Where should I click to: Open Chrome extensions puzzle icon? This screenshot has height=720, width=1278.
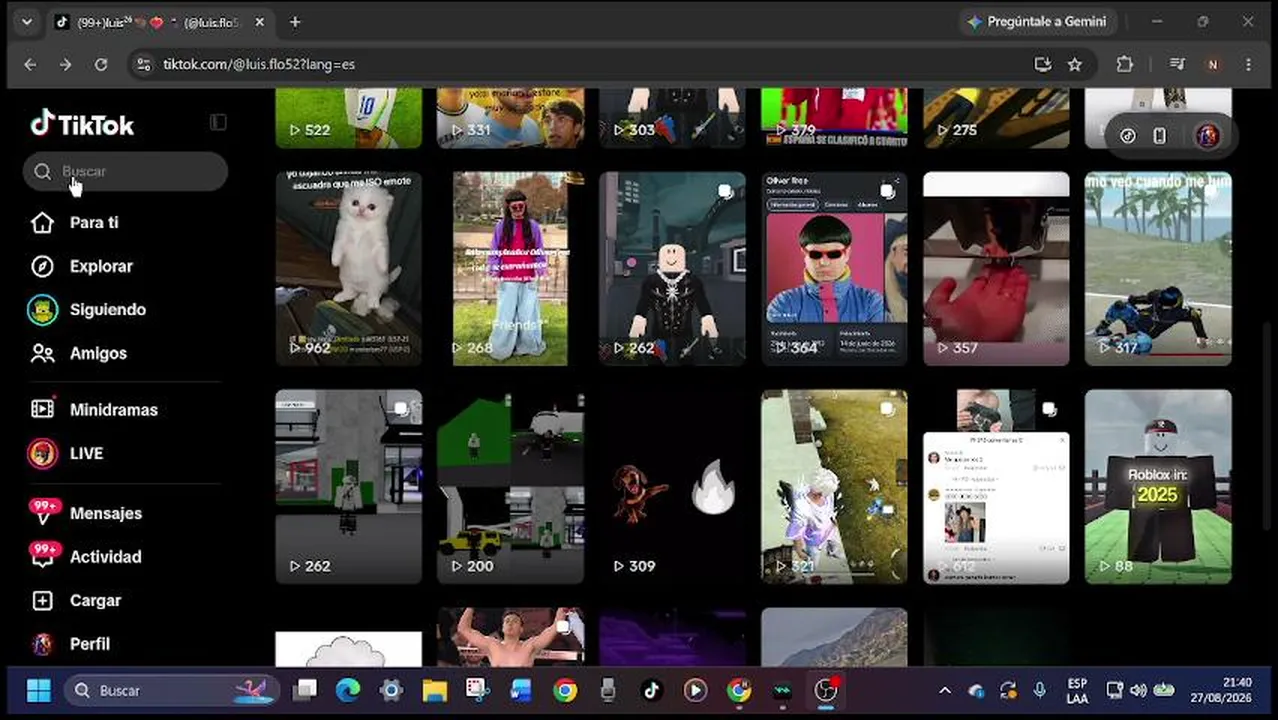coord(1125,64)
